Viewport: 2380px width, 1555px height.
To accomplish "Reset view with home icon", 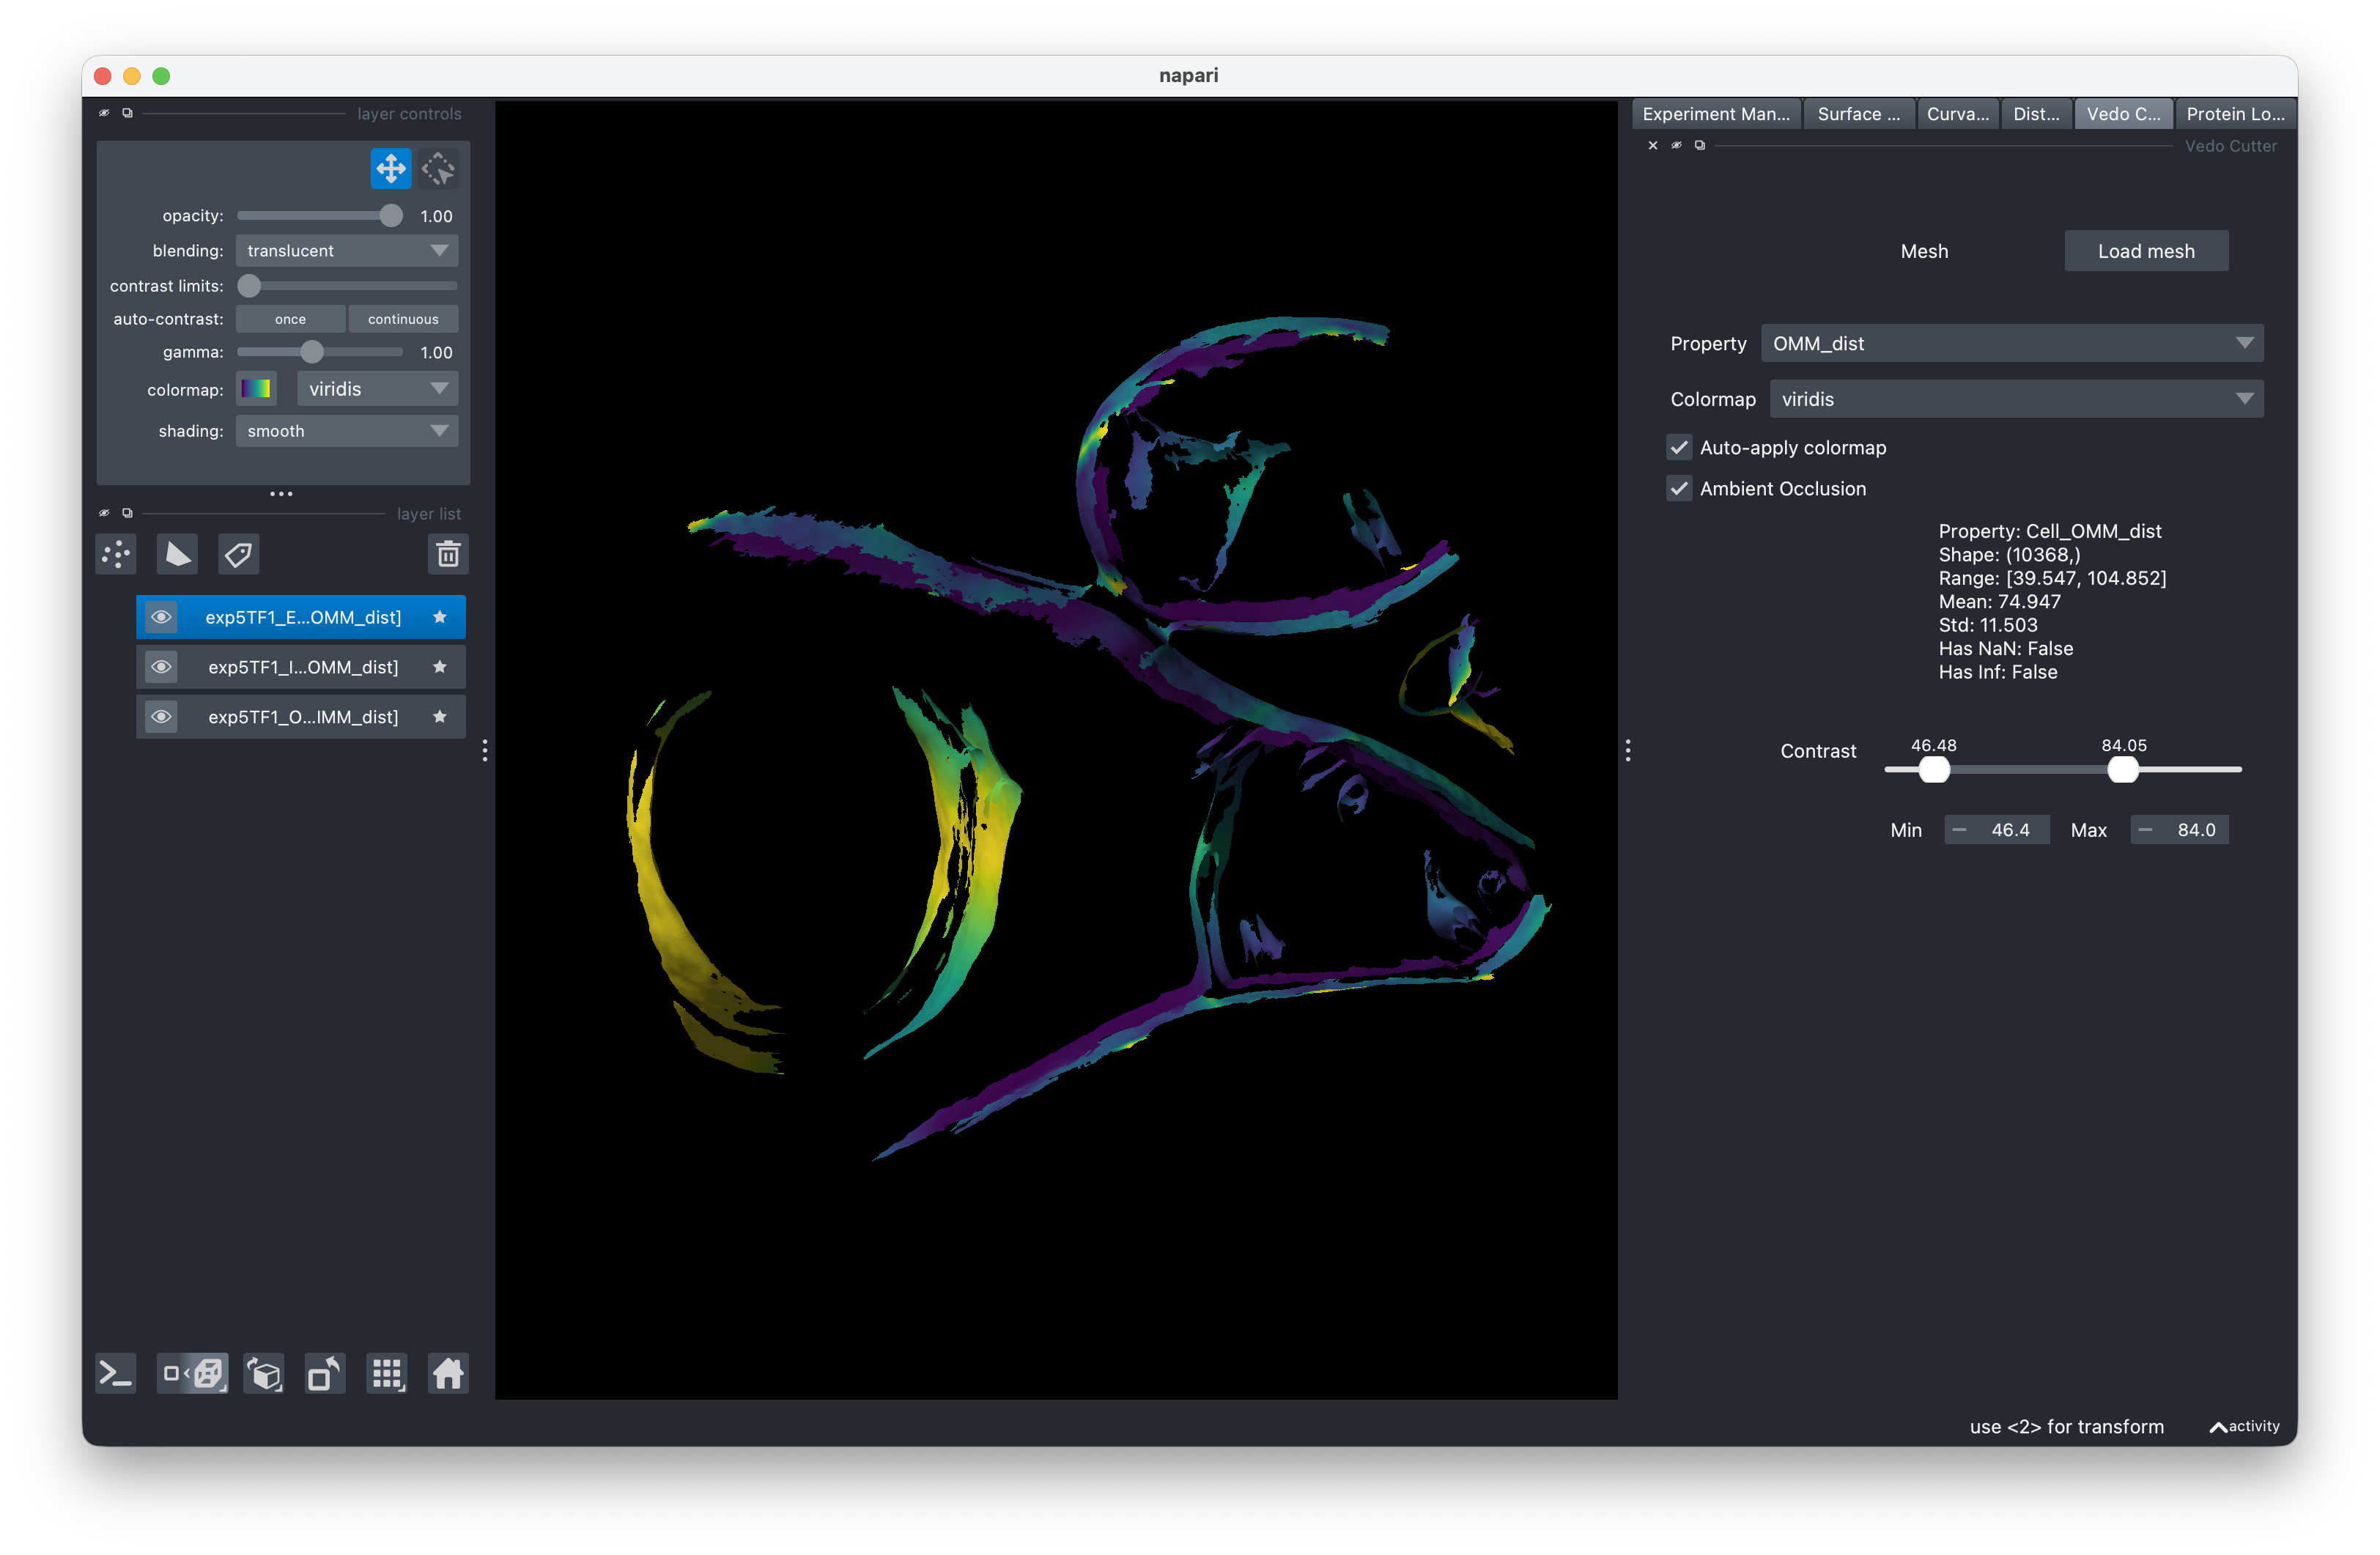I will pos(448,1373).
